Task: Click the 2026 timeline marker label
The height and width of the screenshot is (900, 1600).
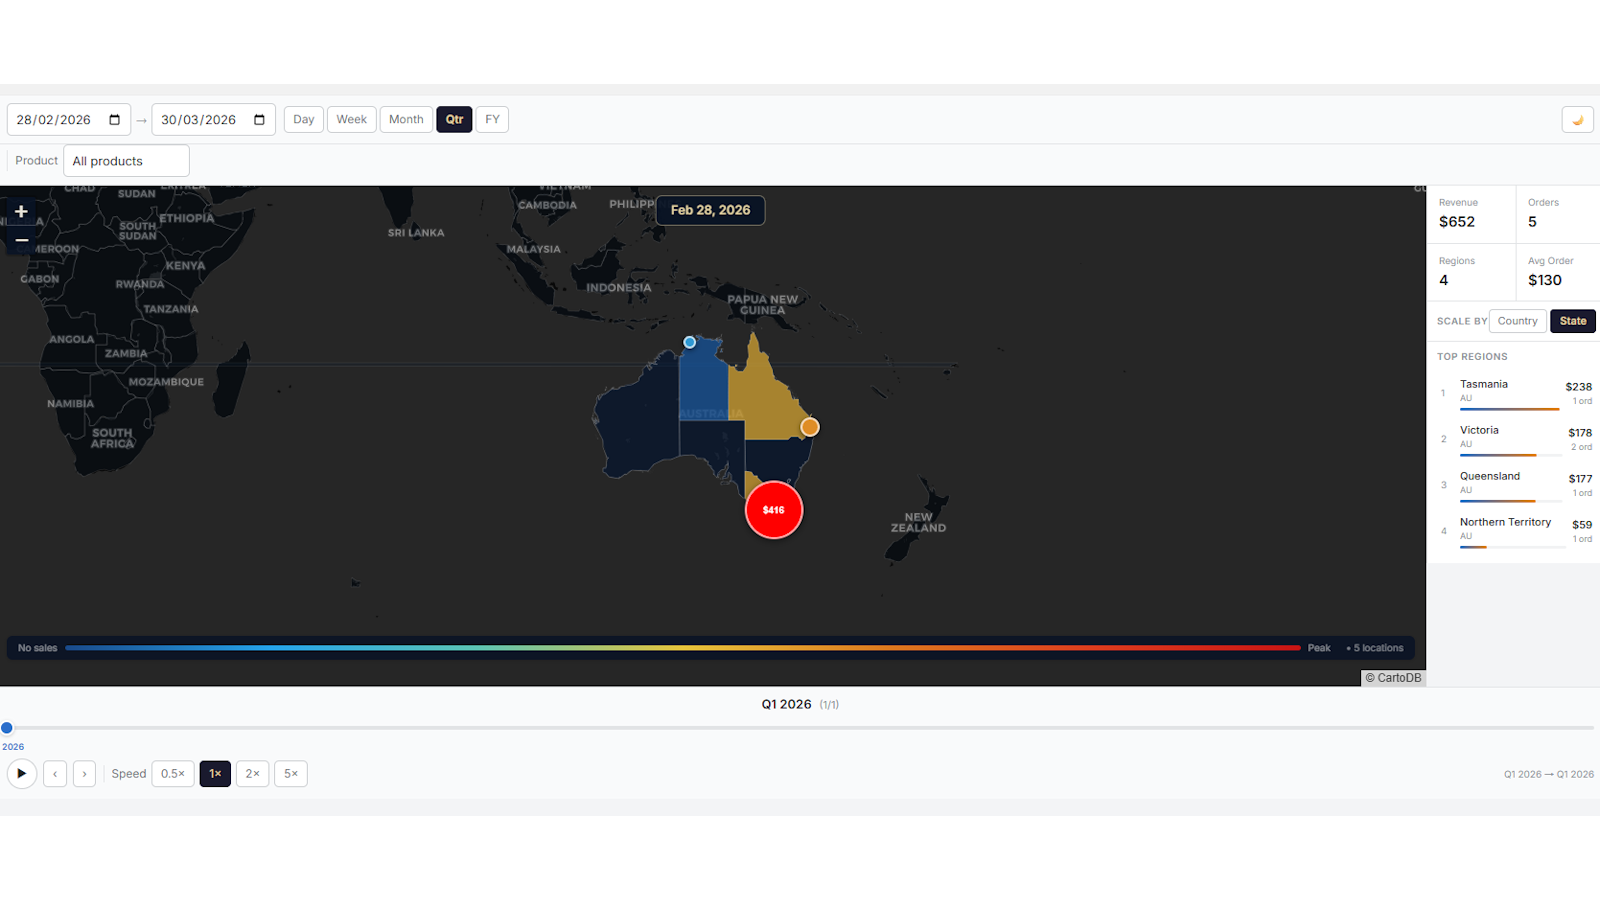Action: click(x=13, y=747)
